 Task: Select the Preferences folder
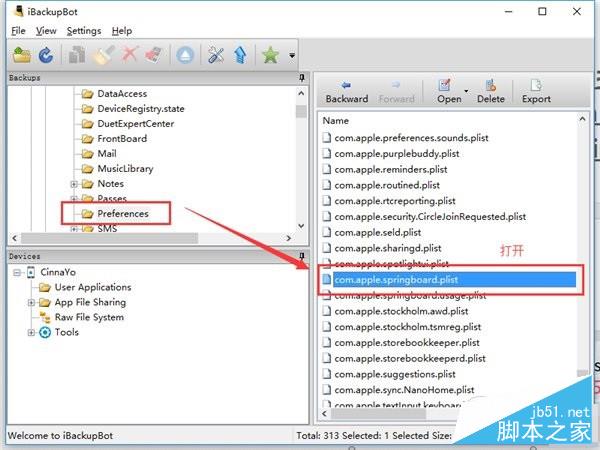tap(123, 214)
